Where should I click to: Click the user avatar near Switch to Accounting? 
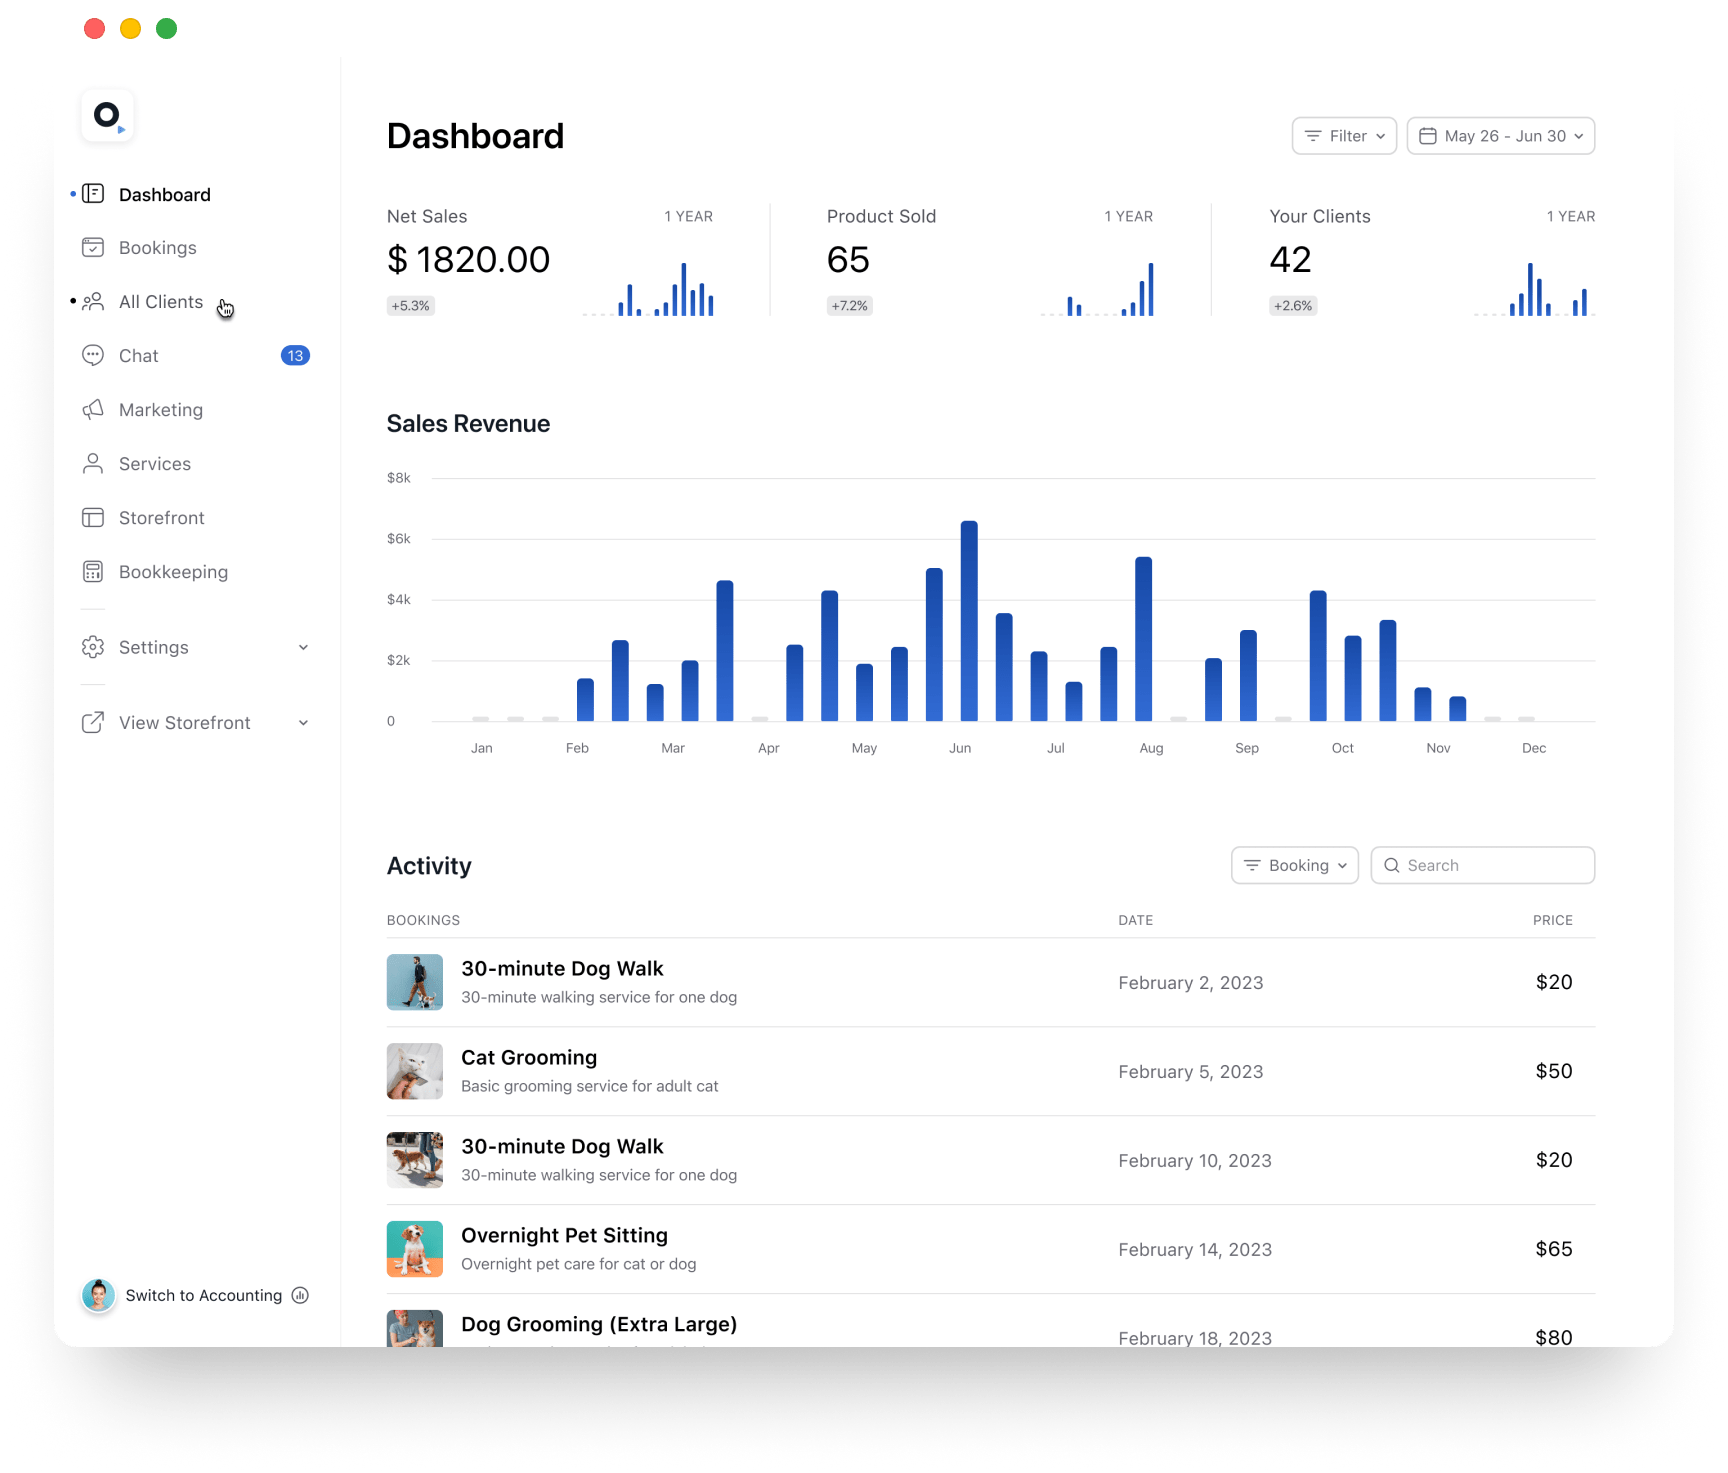(98, 1295)
